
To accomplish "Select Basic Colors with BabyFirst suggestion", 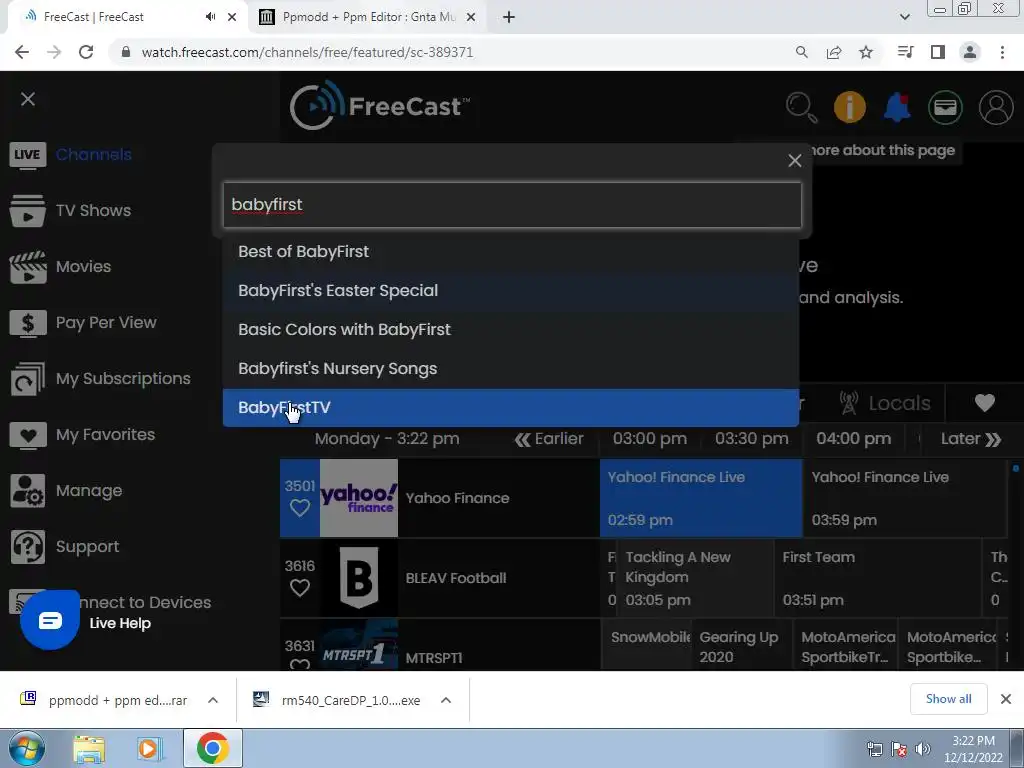I will tap(511, 330).
